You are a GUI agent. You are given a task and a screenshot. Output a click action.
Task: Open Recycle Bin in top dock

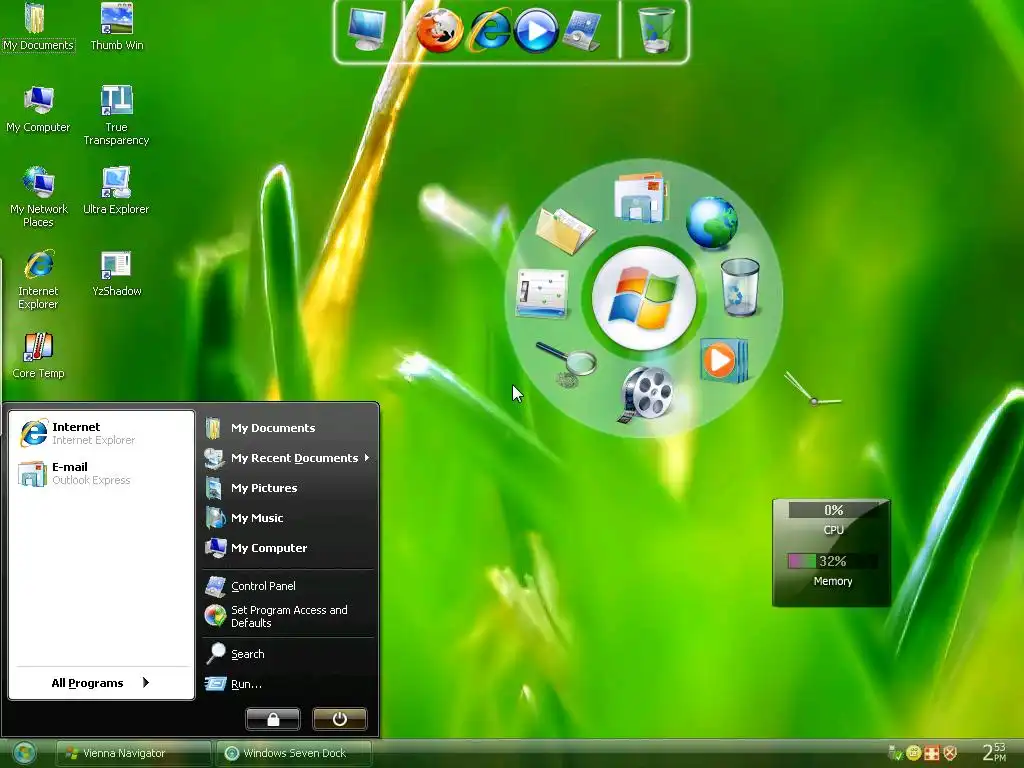click(x=655, y=30)
